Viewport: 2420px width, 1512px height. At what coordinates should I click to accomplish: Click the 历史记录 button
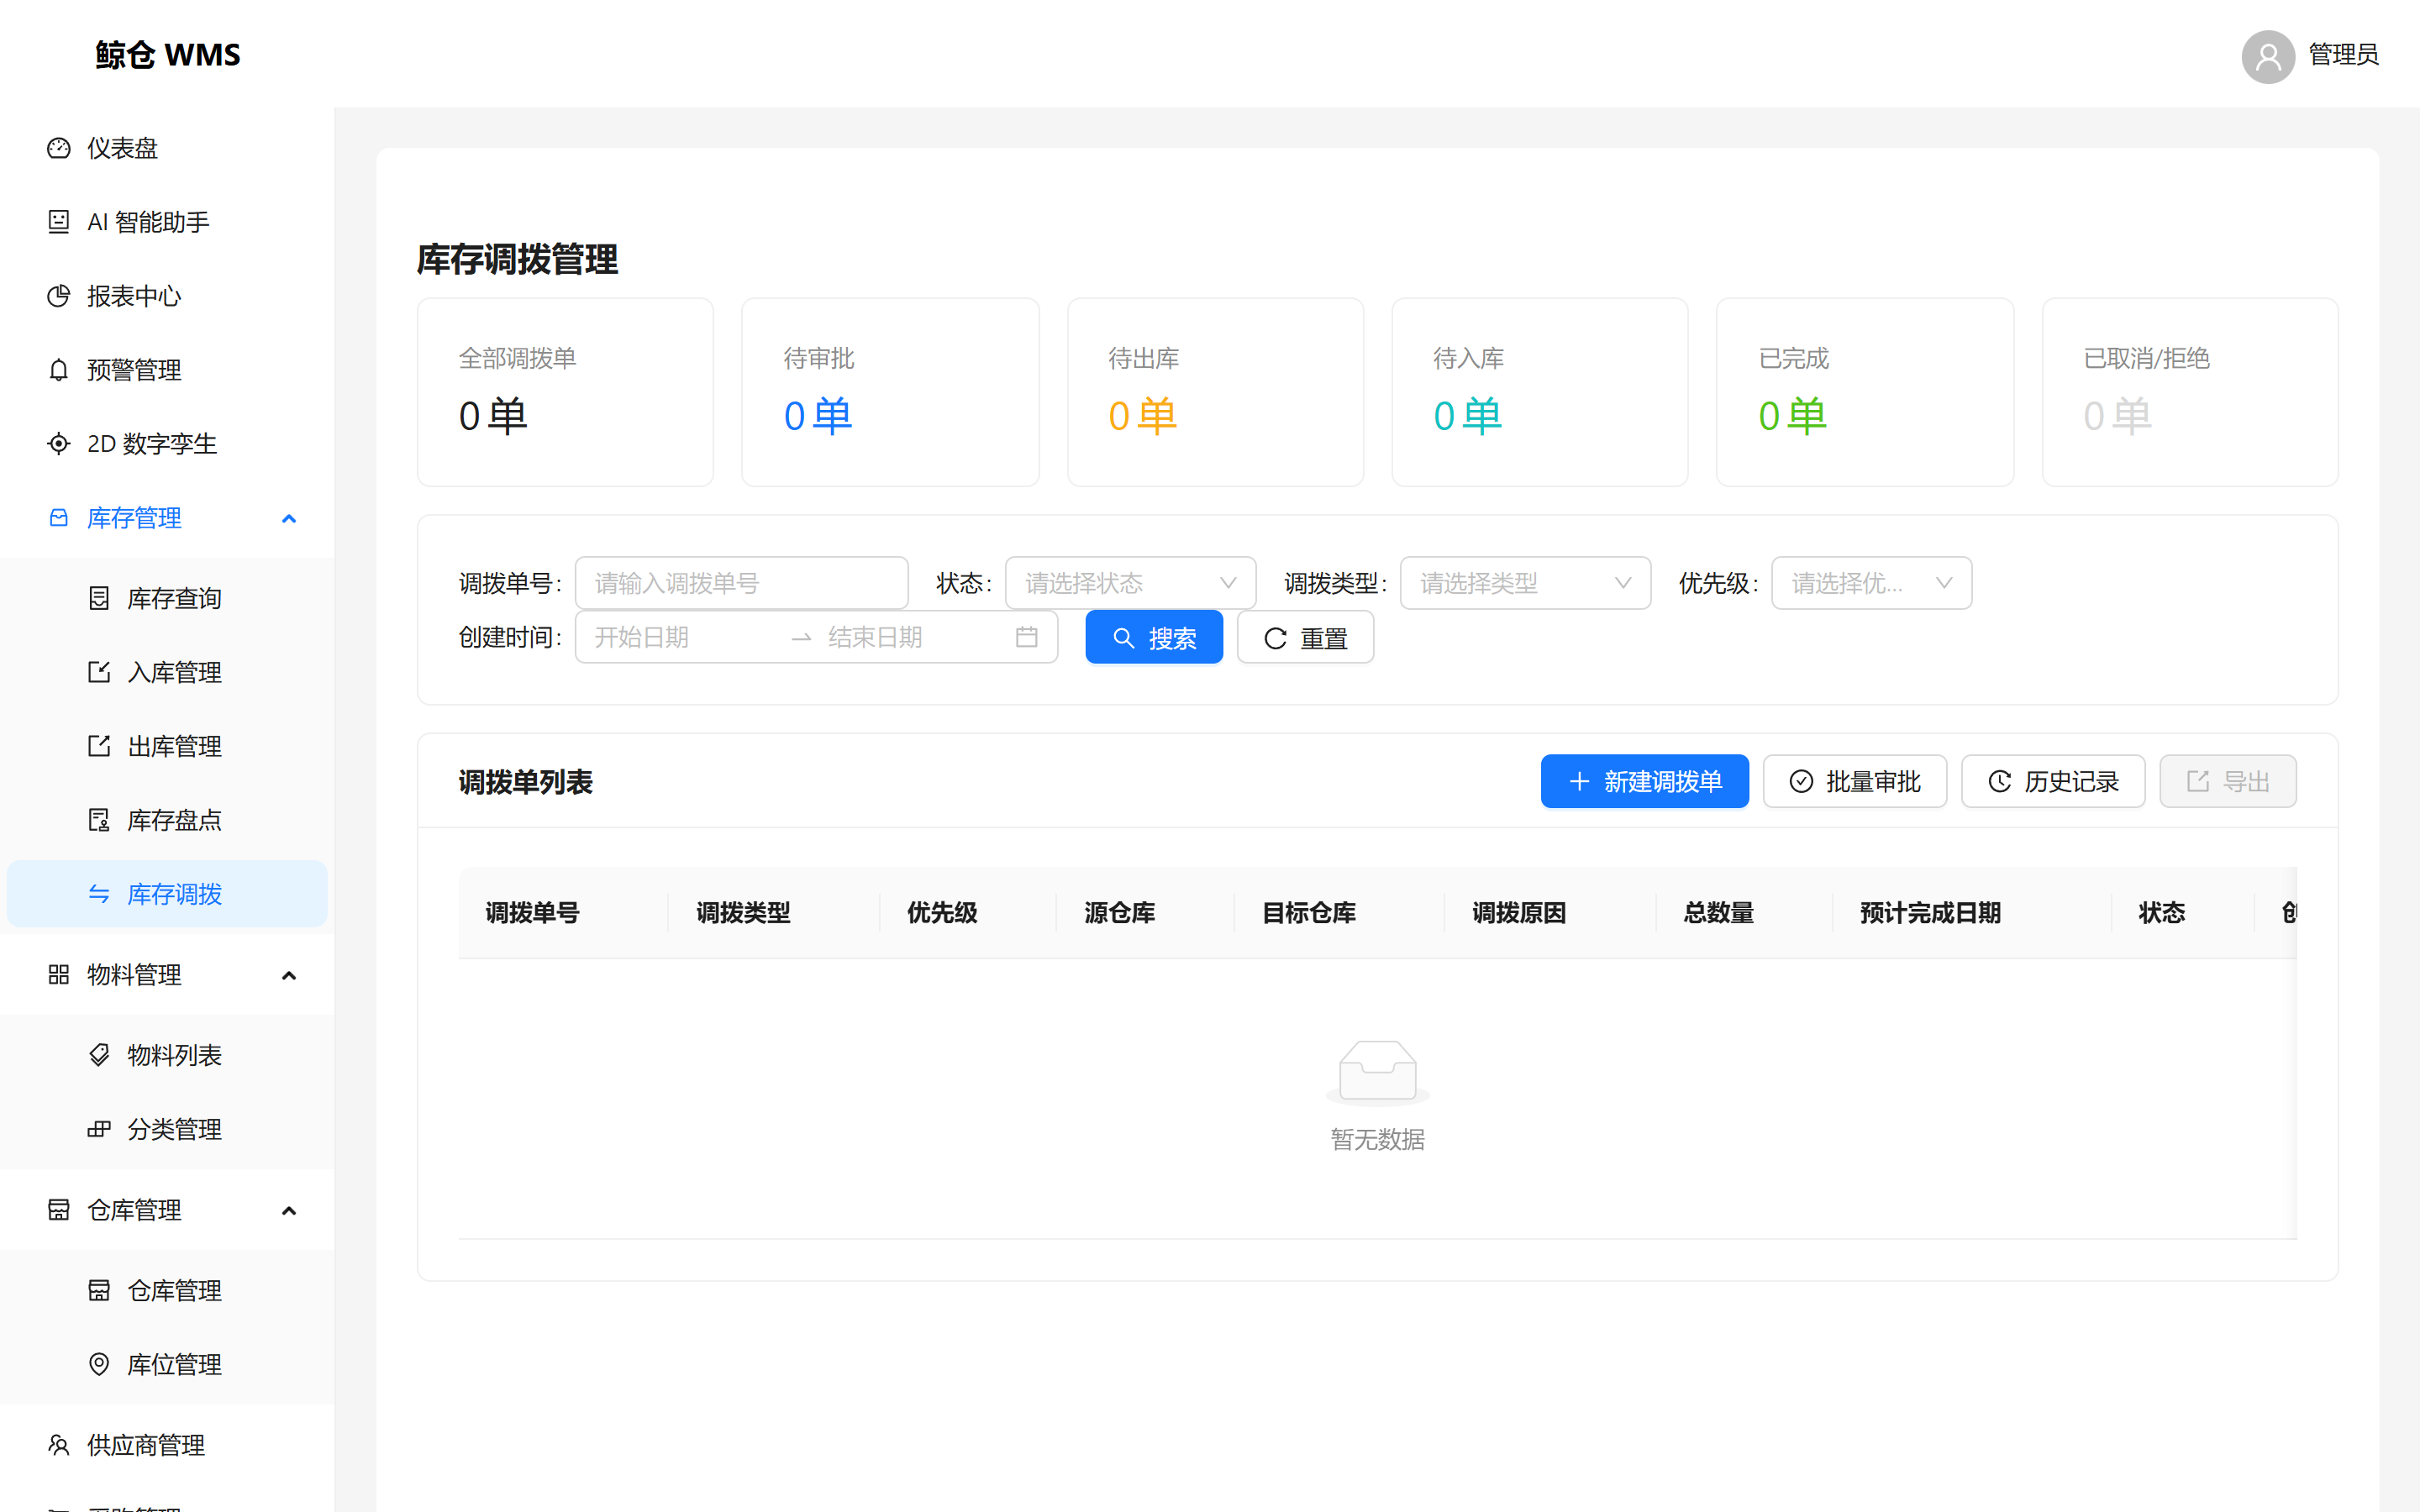click(x=2052, y=781)
